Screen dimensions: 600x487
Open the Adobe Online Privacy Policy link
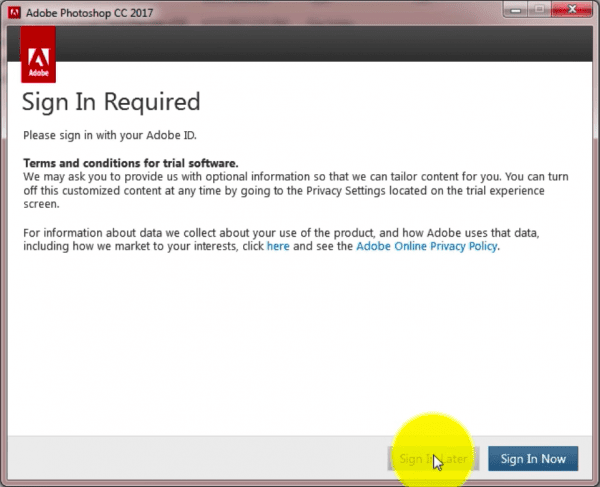click(427, 246)
